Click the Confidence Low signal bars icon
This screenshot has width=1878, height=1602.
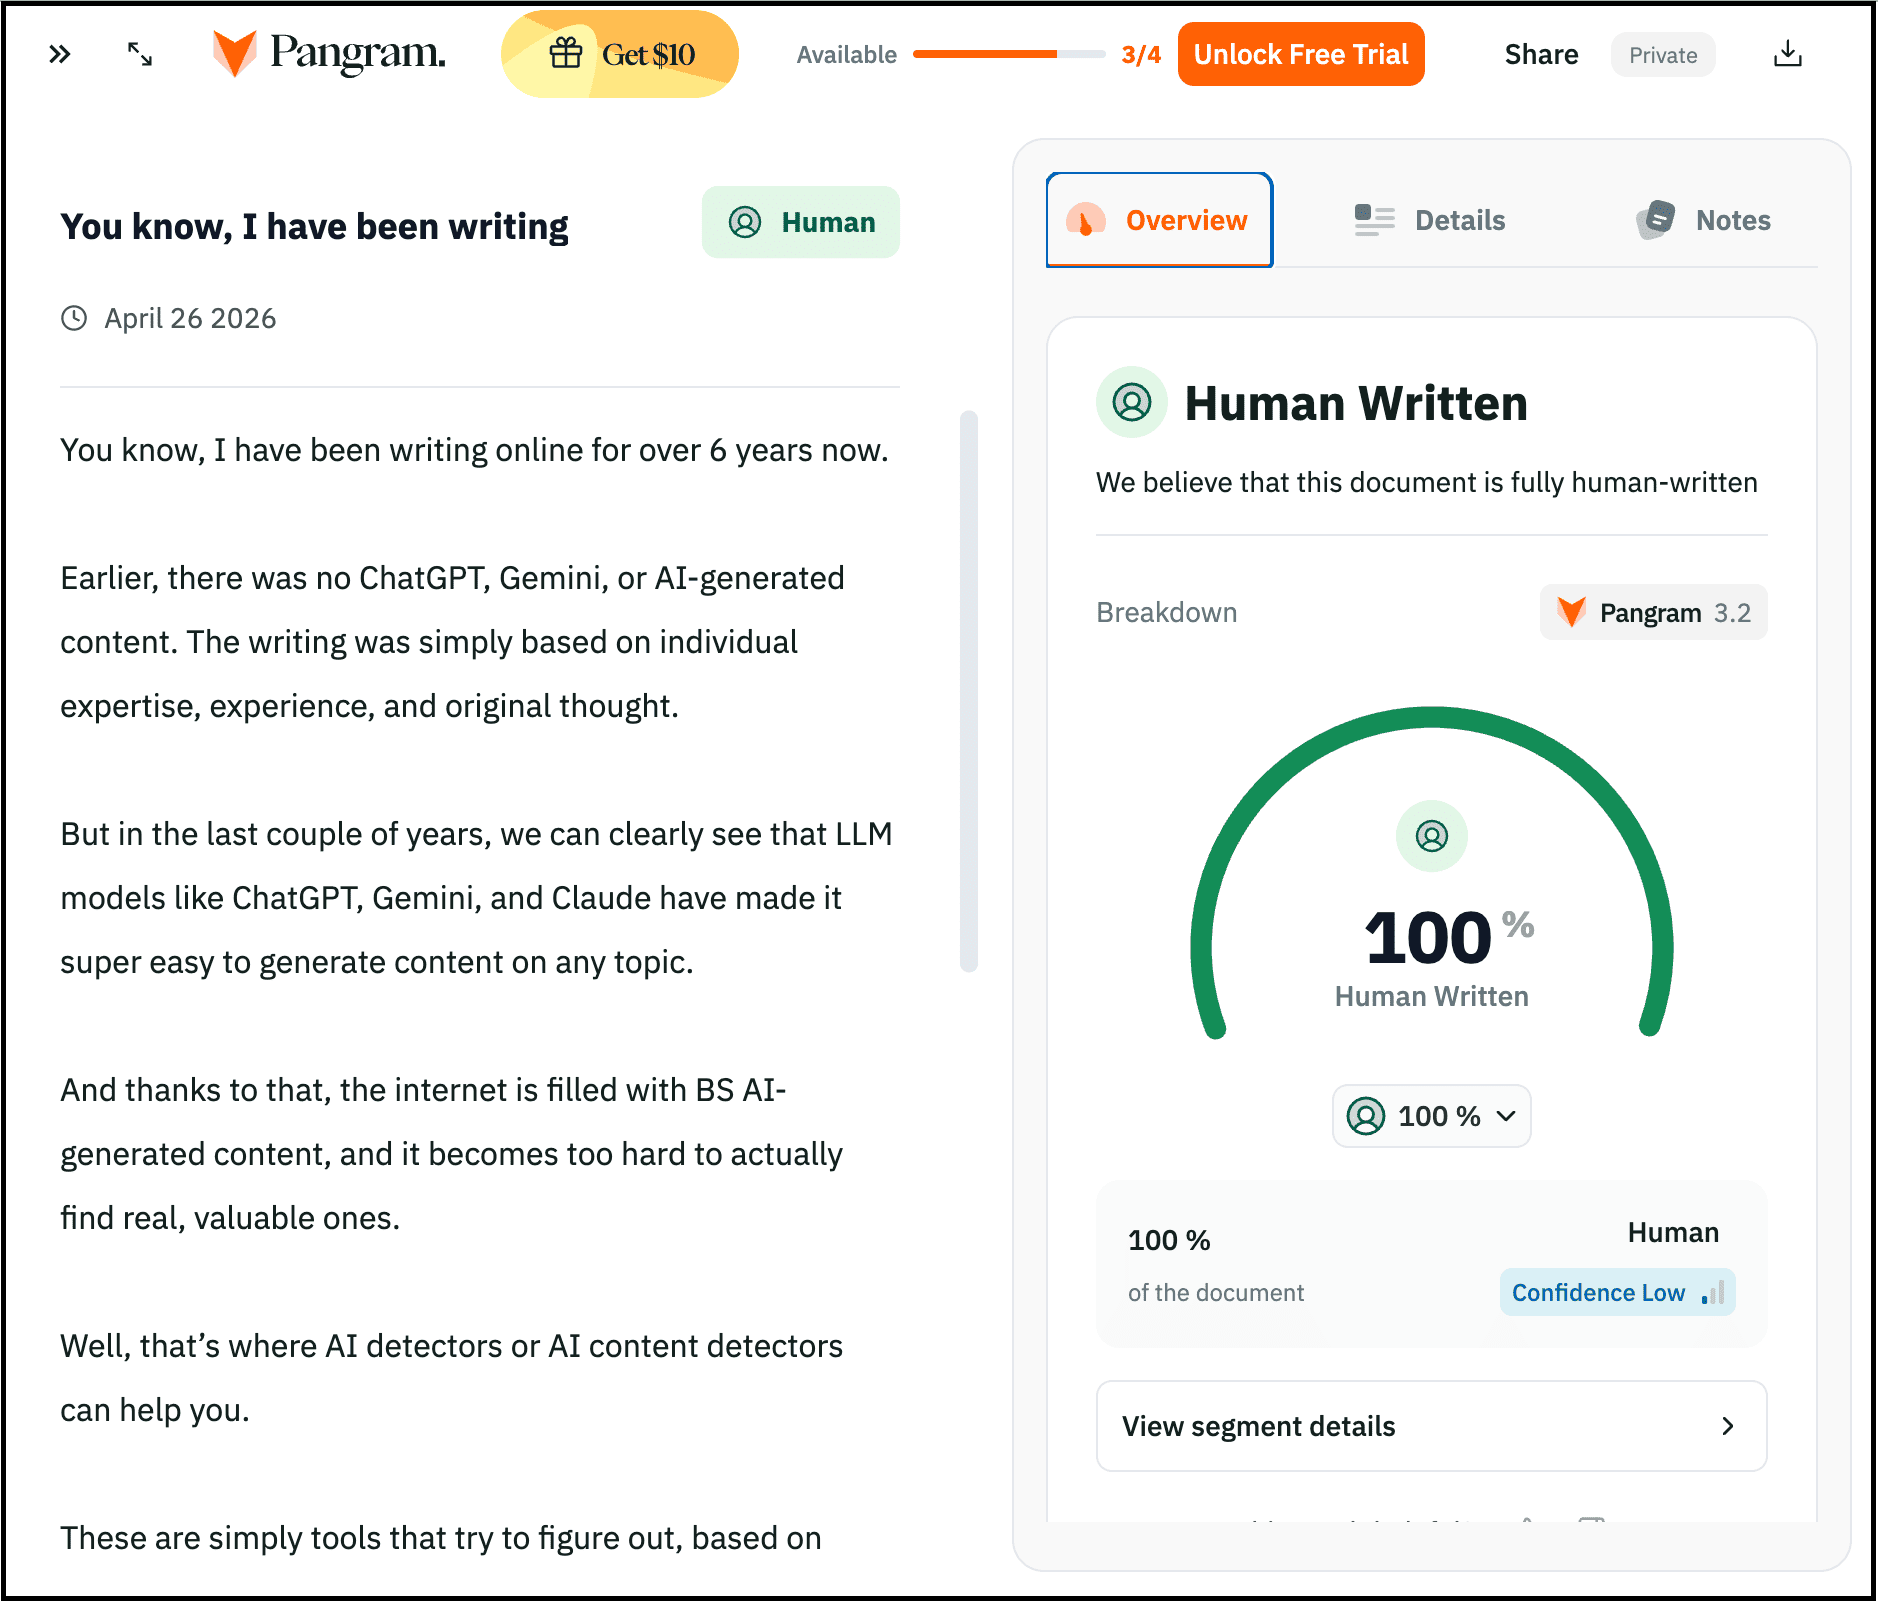pos(1713,1292)
